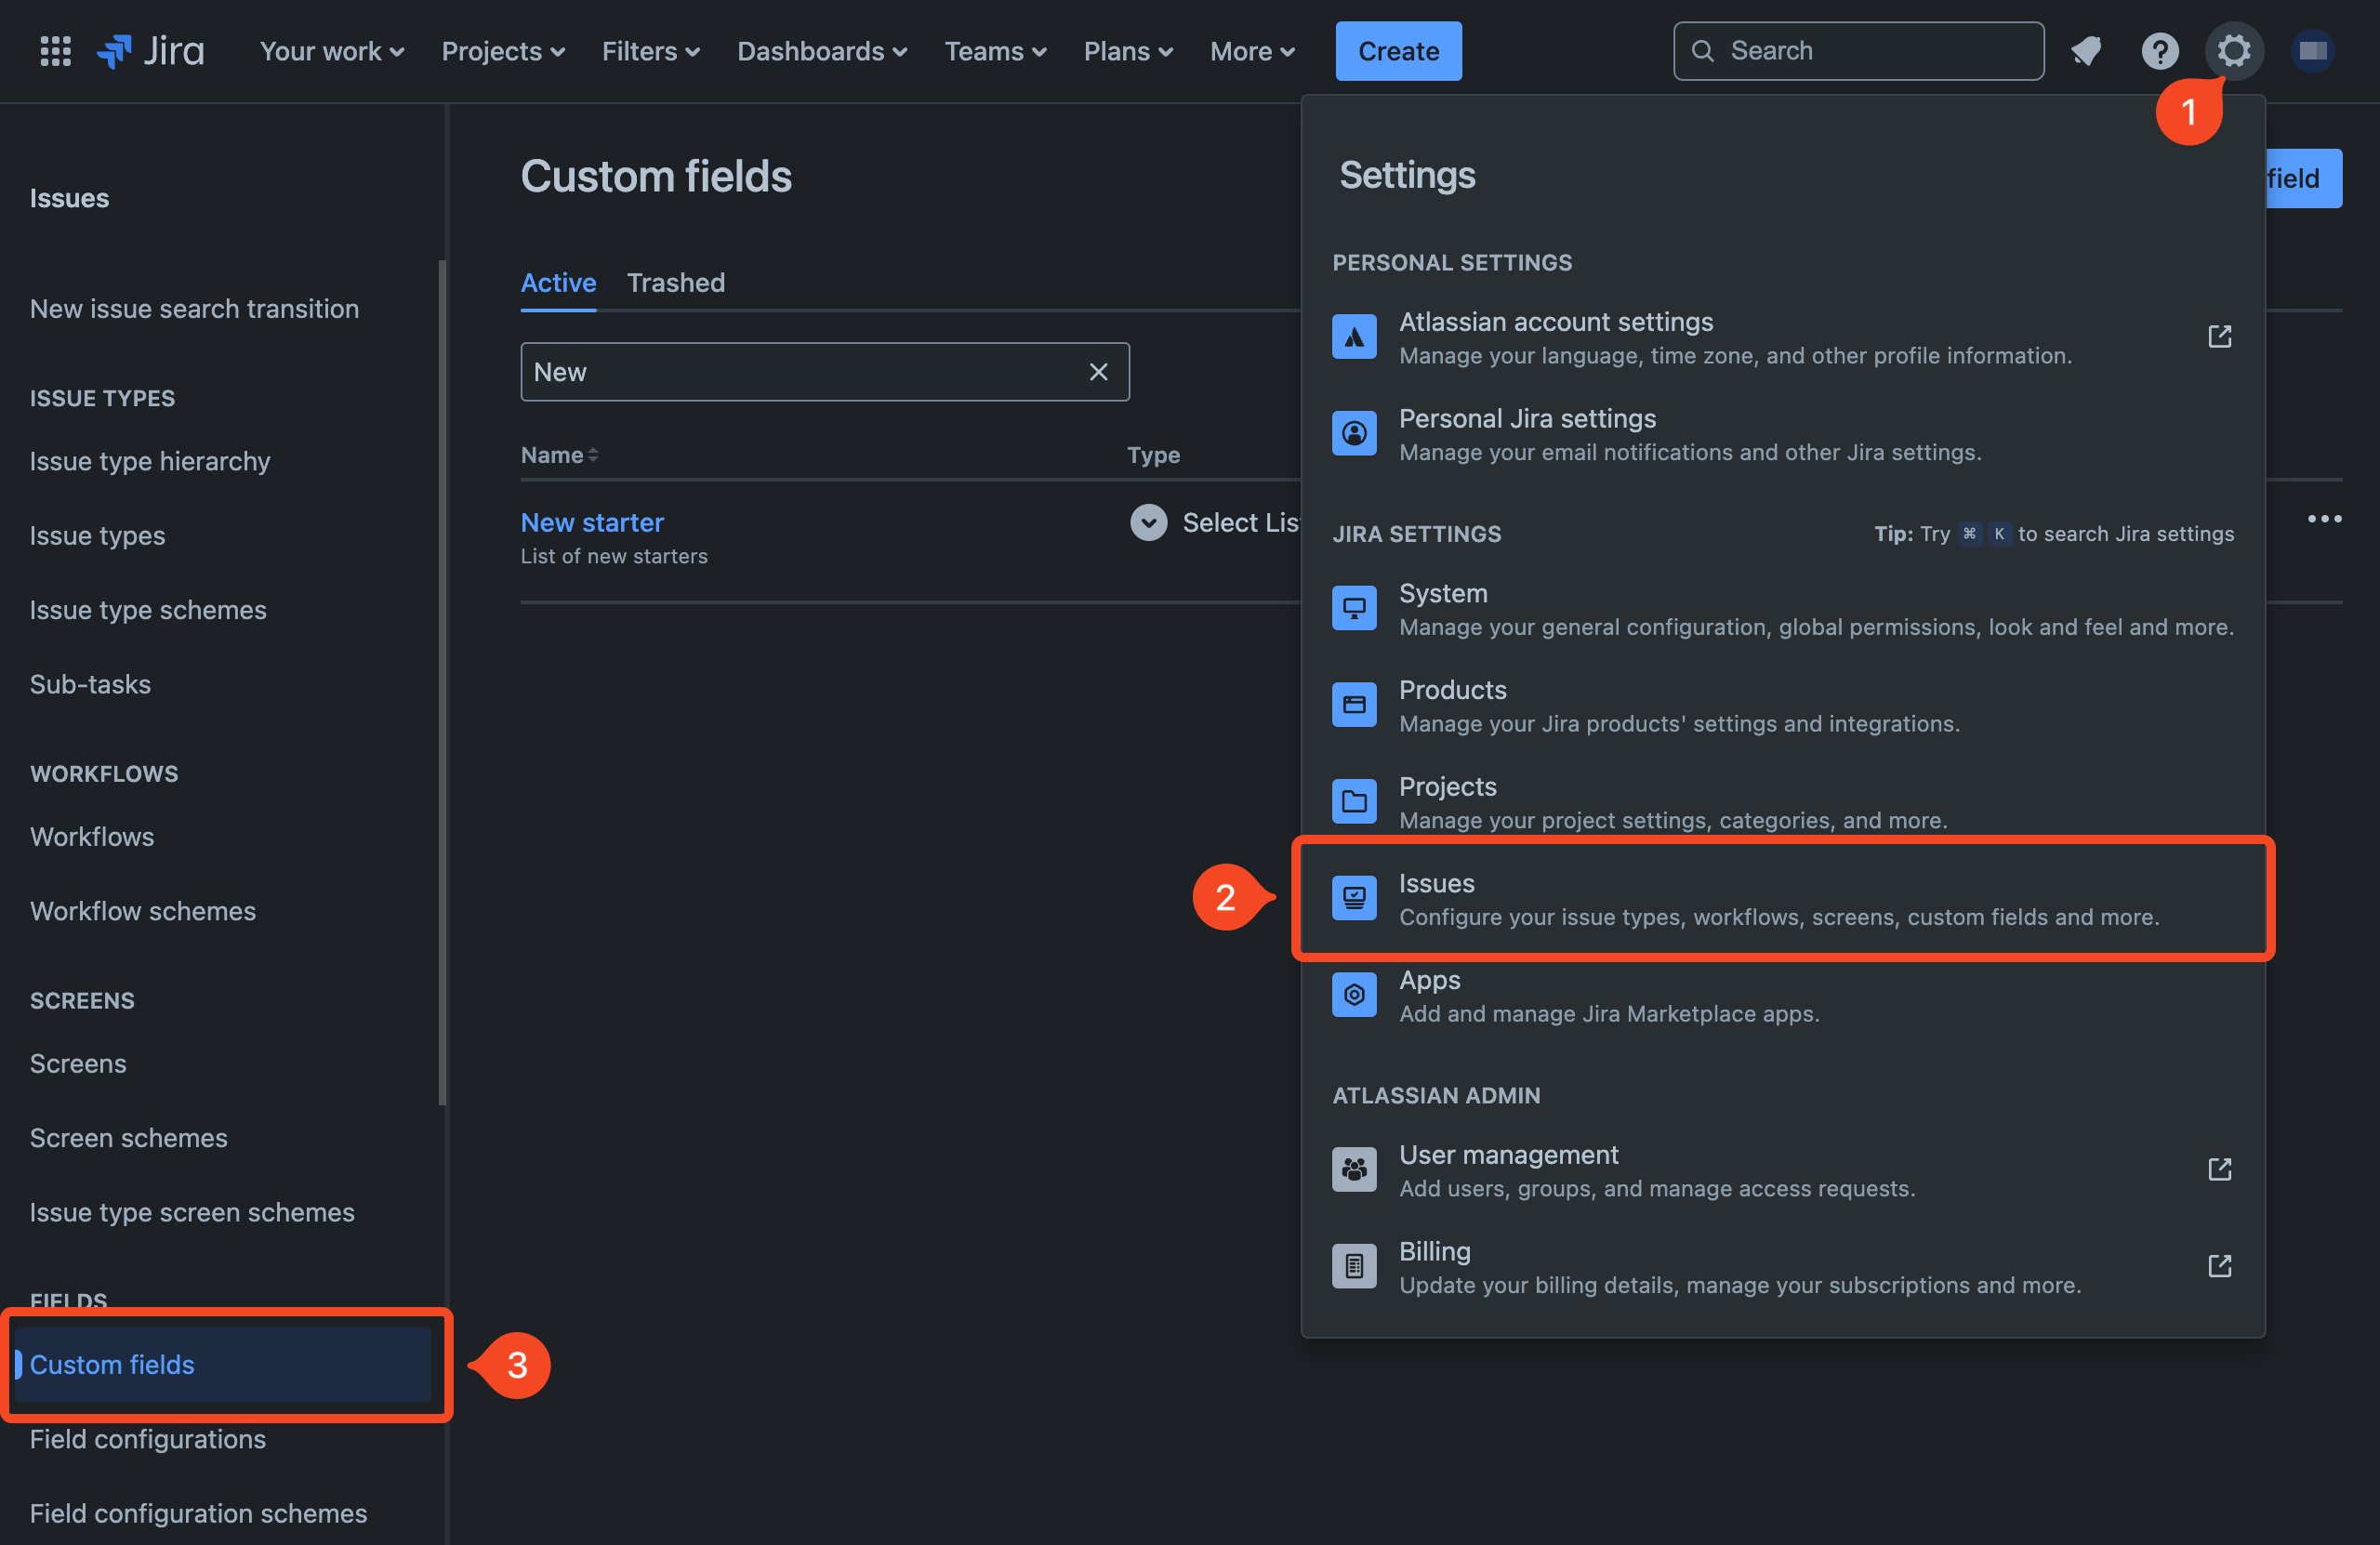2380x1545 pixels.
Task: Select Custom fields in sidebar
Action: point(222,1365)
